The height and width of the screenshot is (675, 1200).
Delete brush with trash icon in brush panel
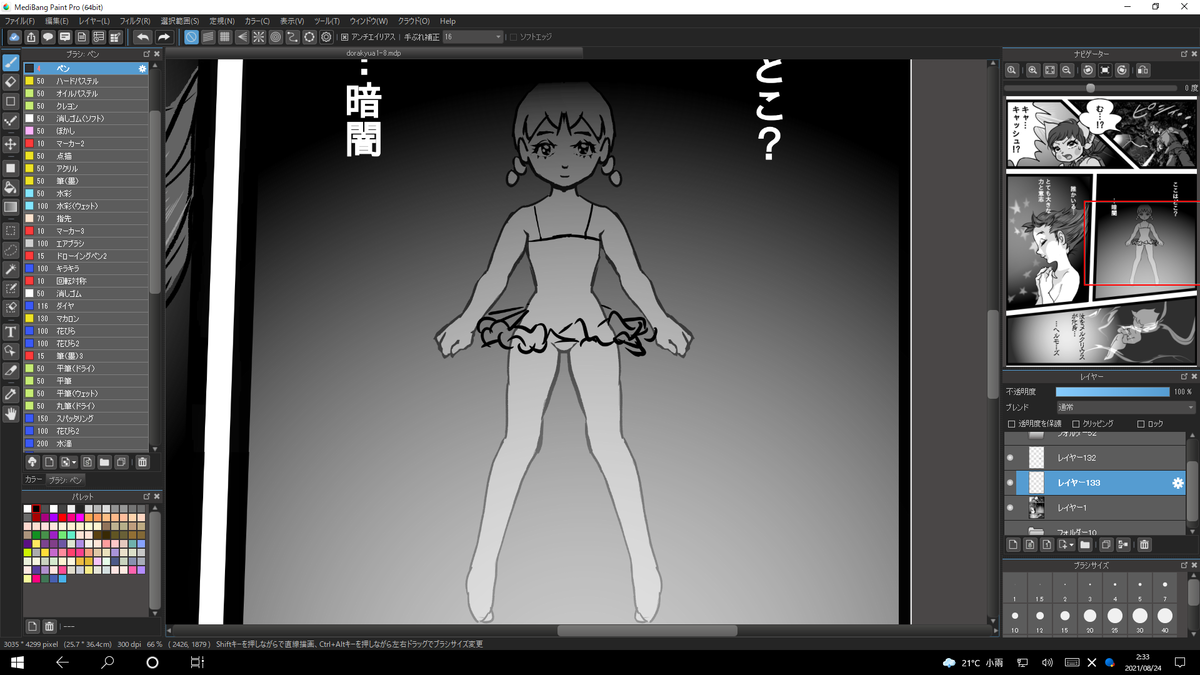click(143, 462)
